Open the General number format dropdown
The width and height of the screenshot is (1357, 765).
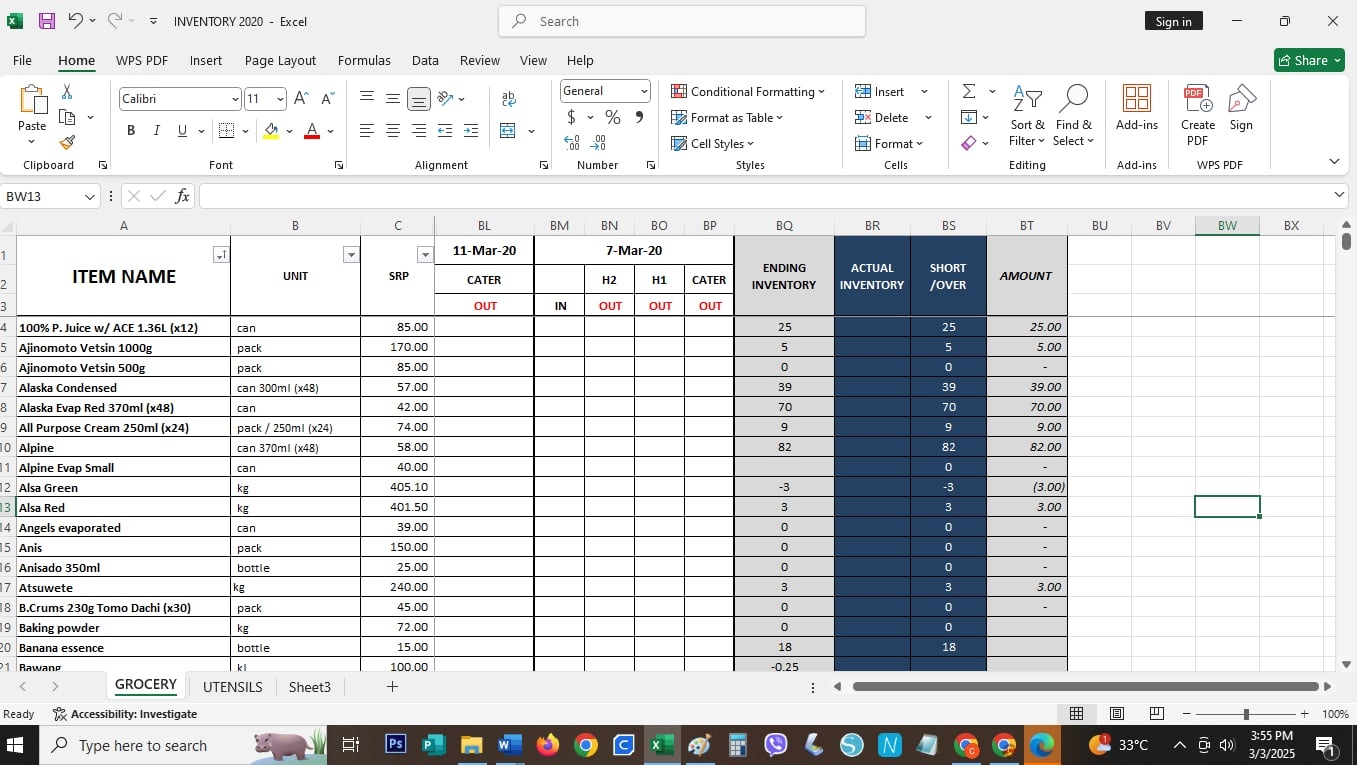point(644,91)
